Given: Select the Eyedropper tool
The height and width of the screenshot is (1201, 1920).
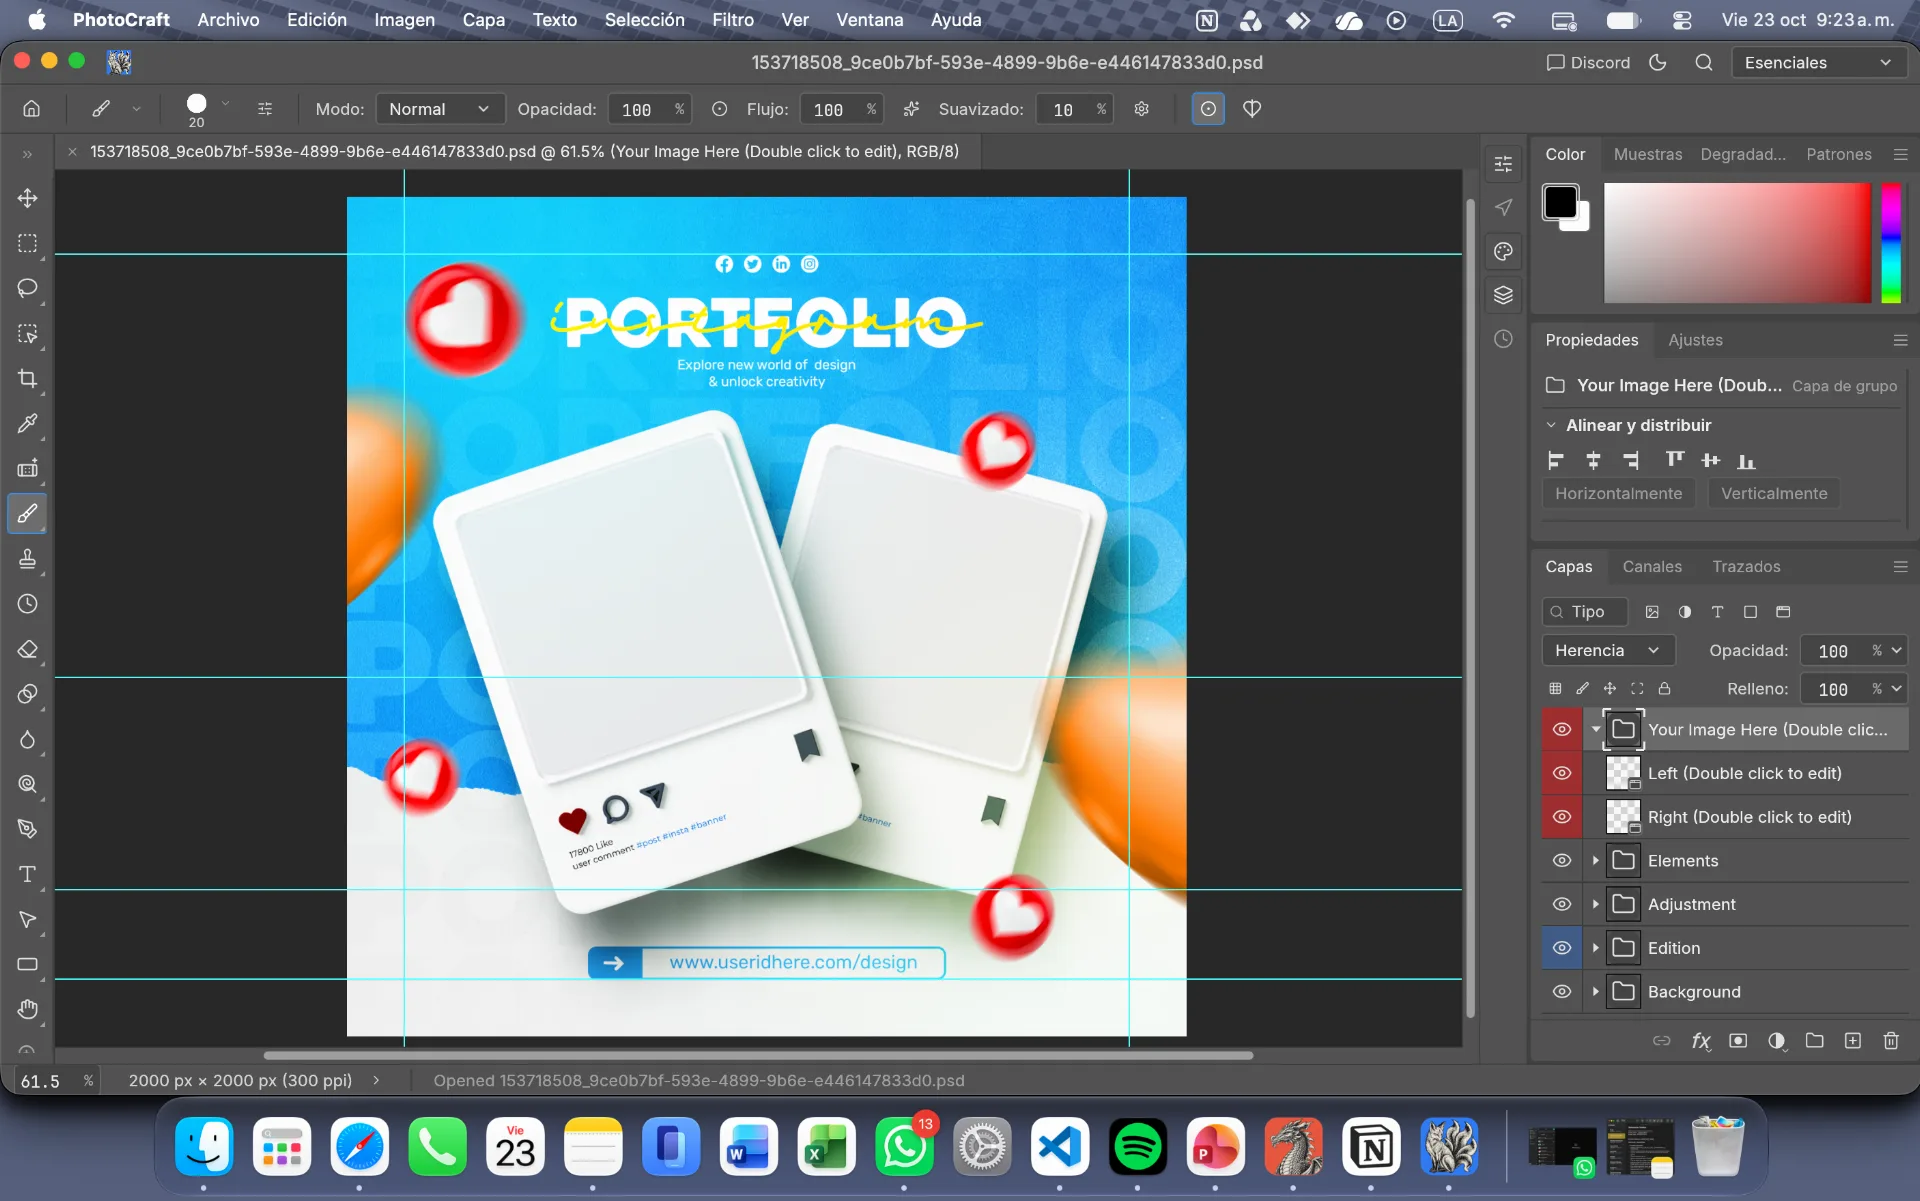Looking at the screenshot, I should click(28, 423).
